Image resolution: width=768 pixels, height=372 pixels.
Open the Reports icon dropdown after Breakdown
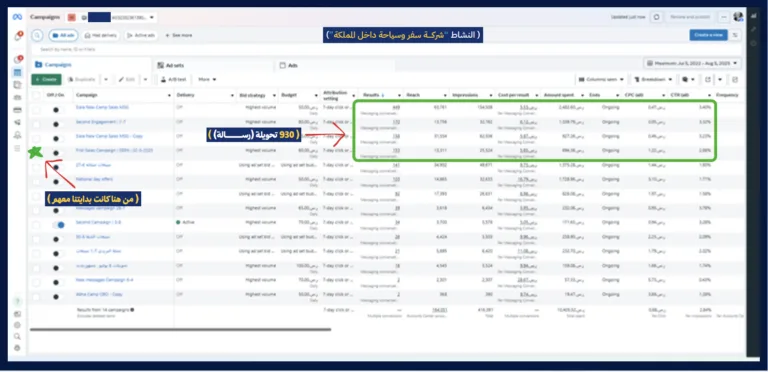[x=688, y=79]
